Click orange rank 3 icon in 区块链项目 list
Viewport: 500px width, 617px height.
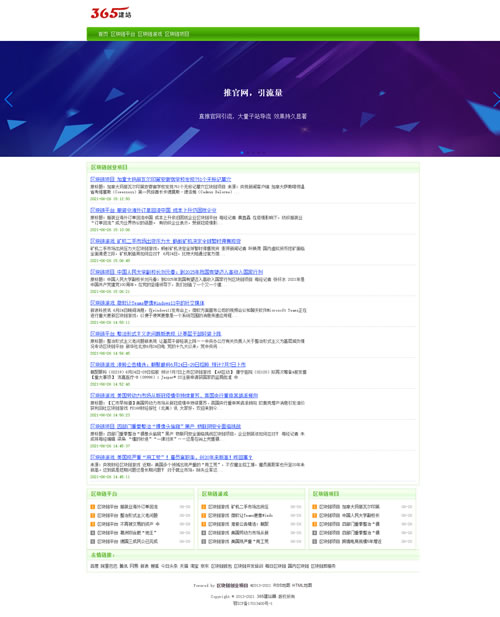pos(314,524)
